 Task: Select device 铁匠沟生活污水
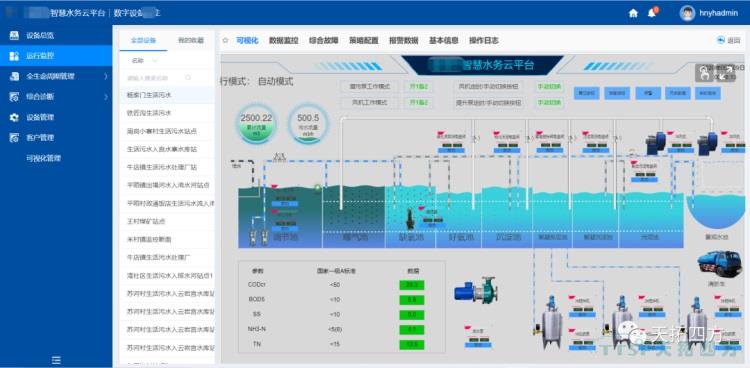point(166,113)
